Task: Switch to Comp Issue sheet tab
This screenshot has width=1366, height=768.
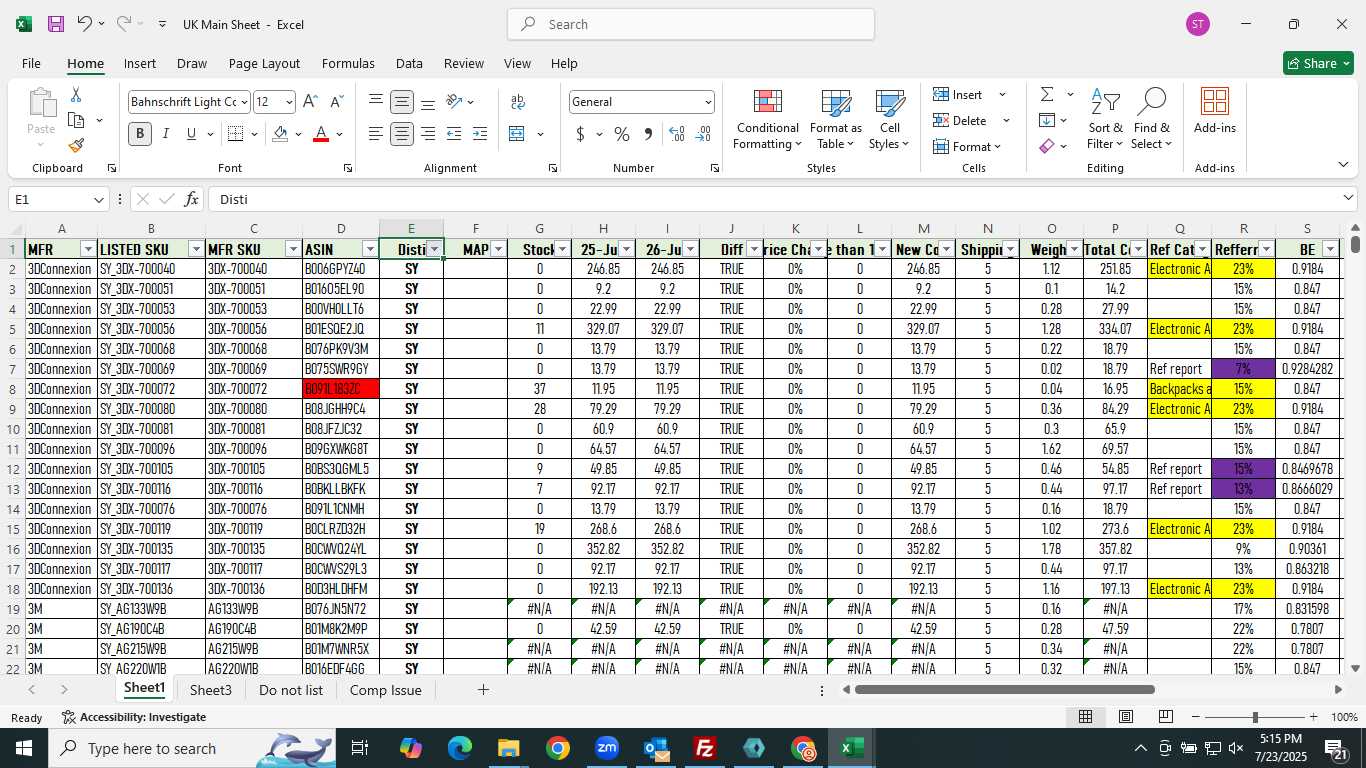Action: (x=385, y=690)
